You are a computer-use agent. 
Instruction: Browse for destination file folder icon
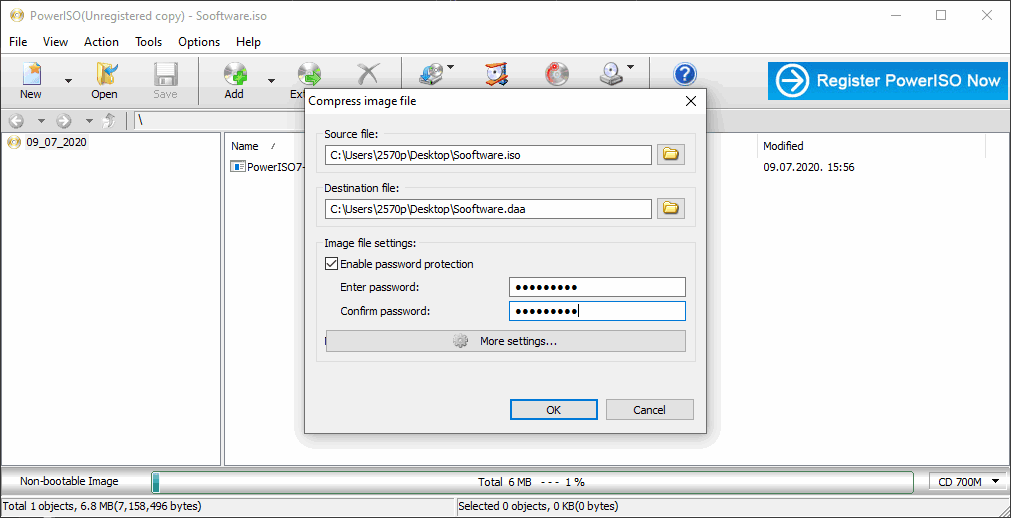(x=671, y=209)
